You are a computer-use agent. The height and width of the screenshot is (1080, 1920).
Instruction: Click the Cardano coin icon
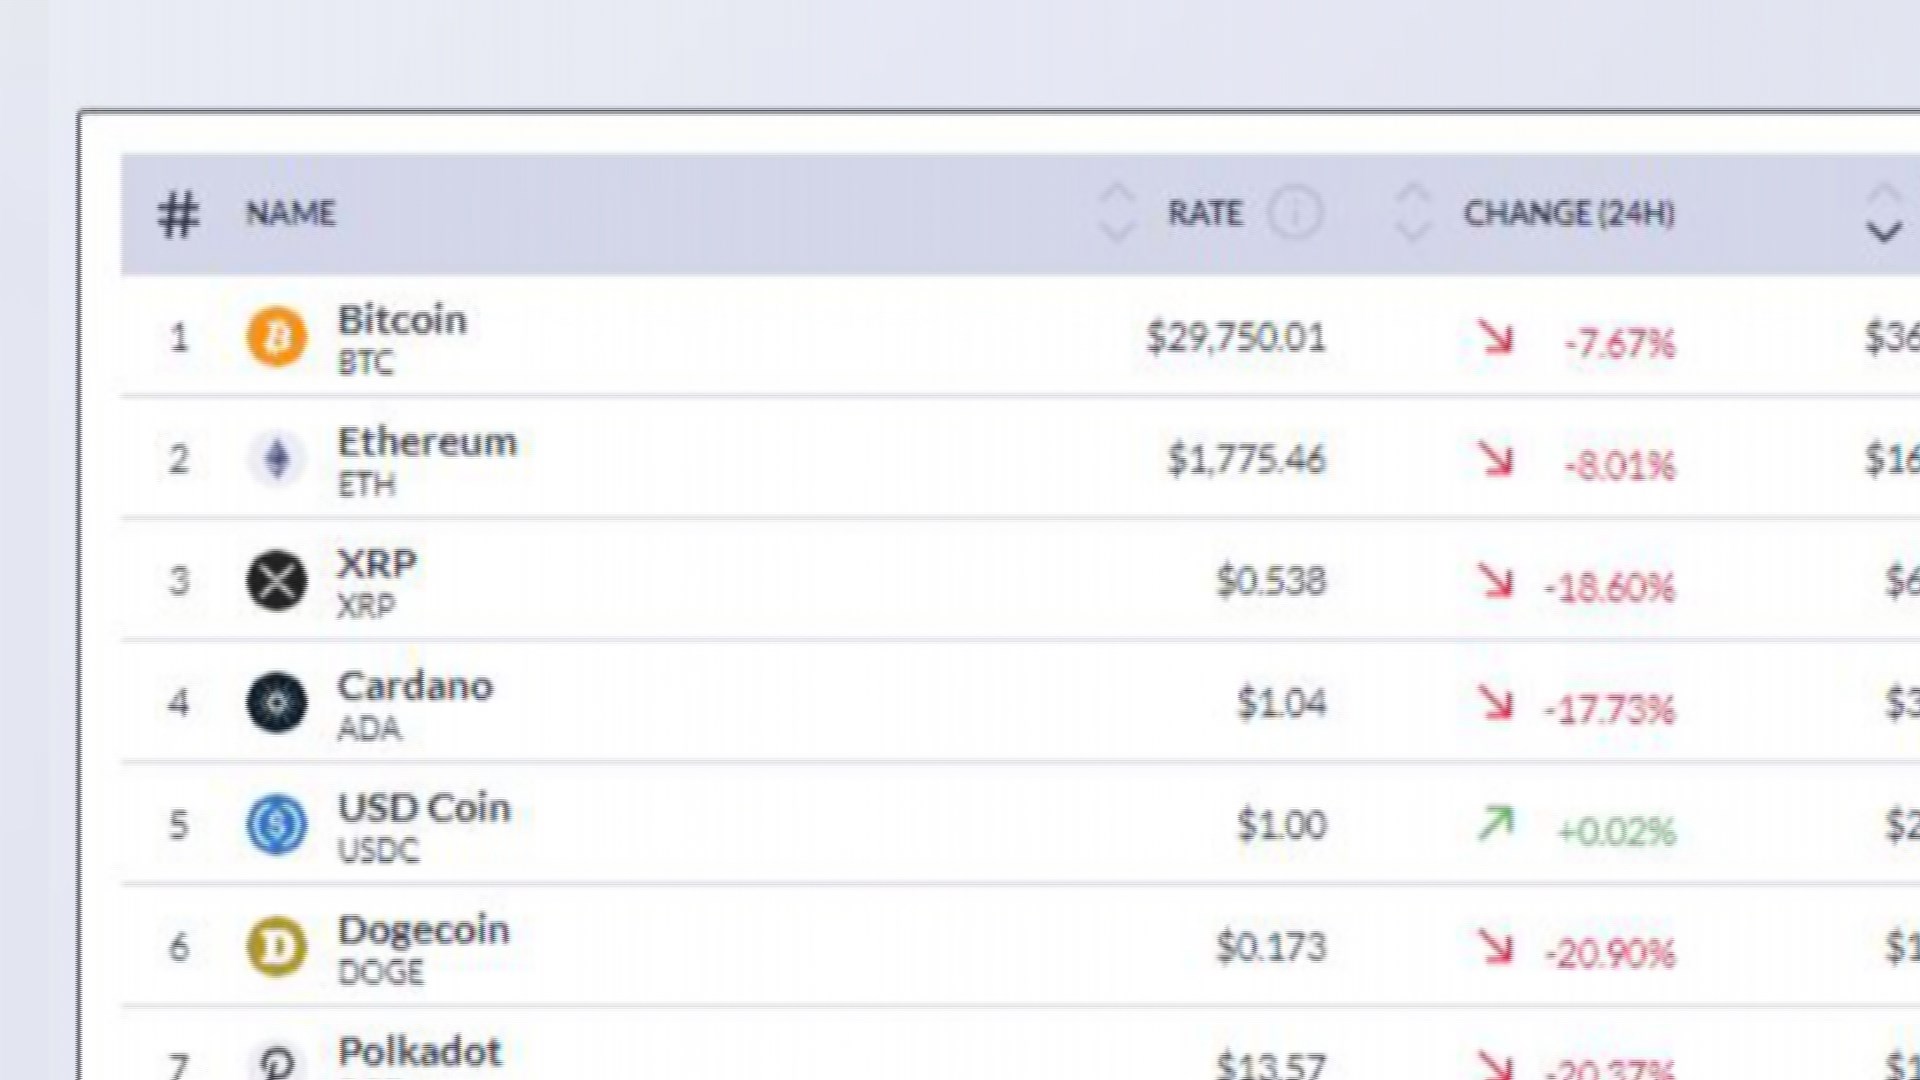[x=277, y=703]
